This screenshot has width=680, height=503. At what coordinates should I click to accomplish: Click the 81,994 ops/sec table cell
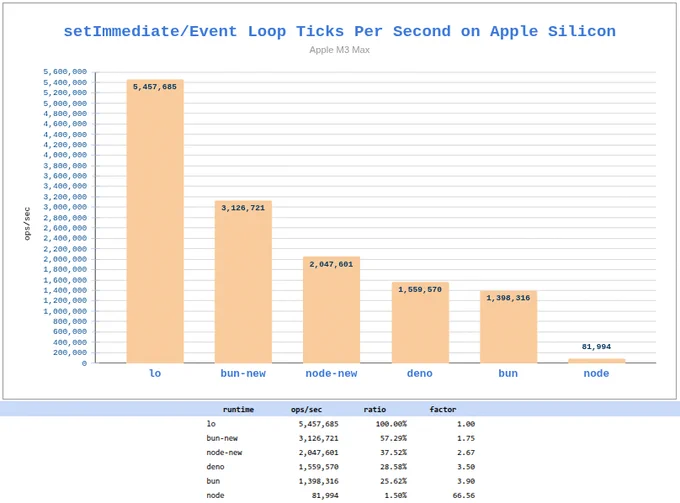pos(325,495)
